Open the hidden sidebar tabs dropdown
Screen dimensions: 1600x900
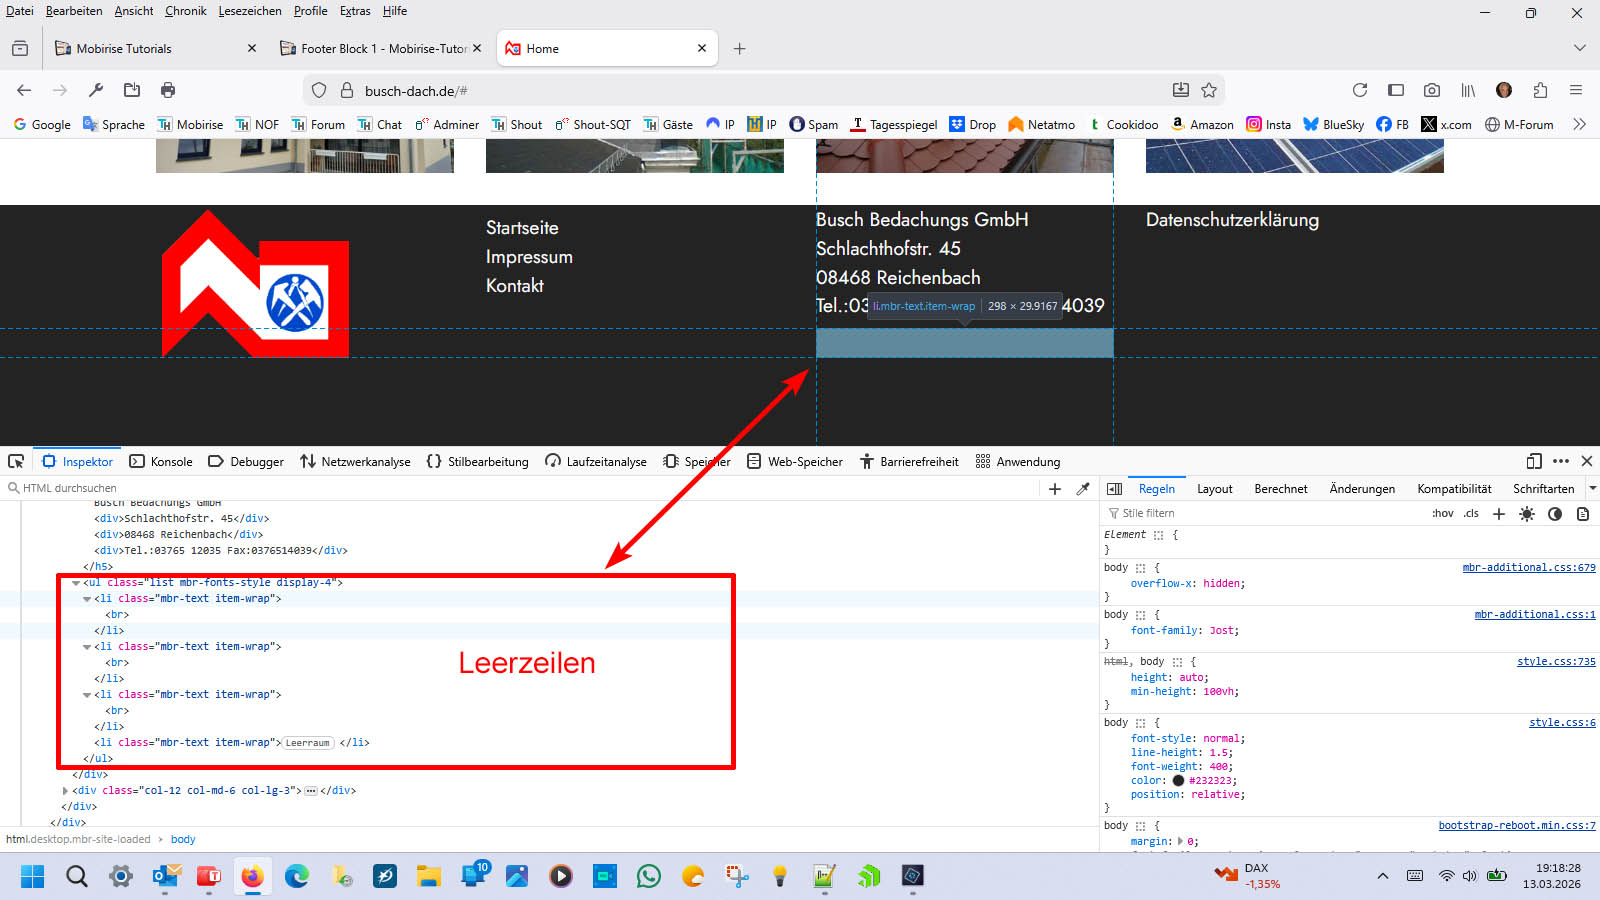(1592, 489)
